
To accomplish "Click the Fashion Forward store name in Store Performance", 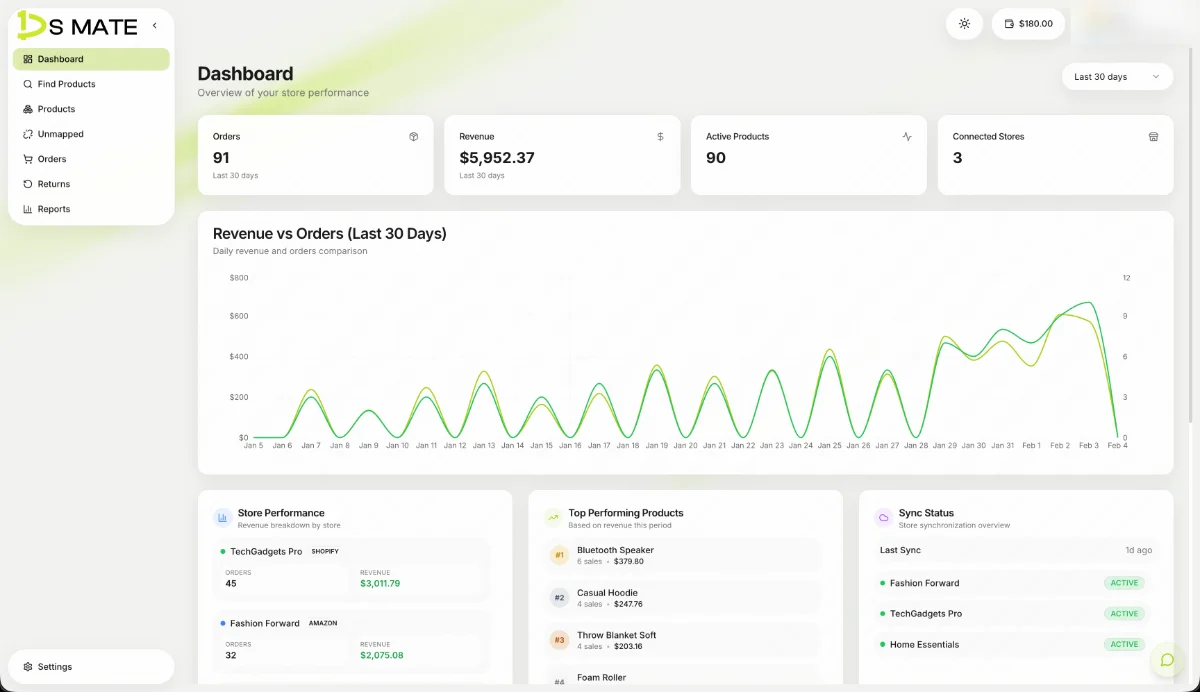I will (x=265, y=624).
